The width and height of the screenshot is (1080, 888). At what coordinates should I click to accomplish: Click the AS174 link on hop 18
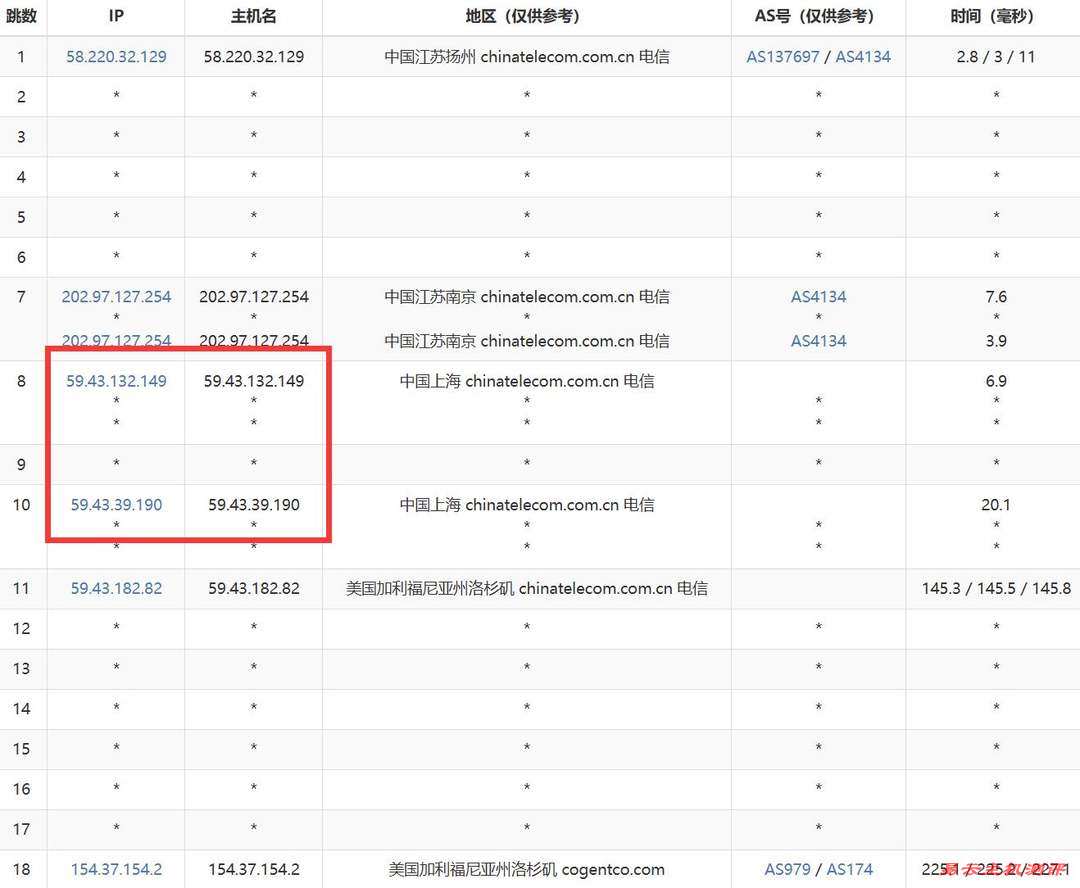point(849,869)
